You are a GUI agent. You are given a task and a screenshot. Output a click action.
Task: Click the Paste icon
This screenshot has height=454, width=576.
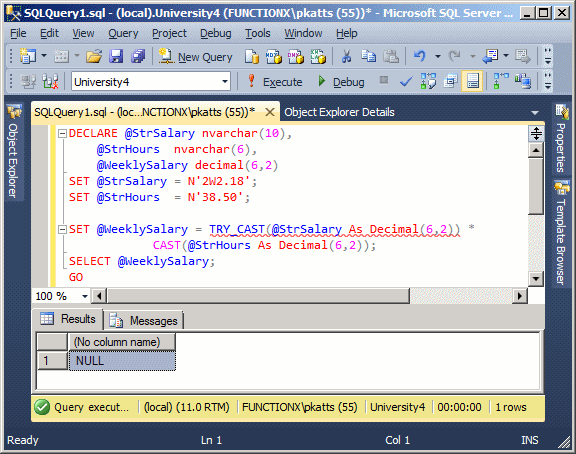(x=391, y=57)
